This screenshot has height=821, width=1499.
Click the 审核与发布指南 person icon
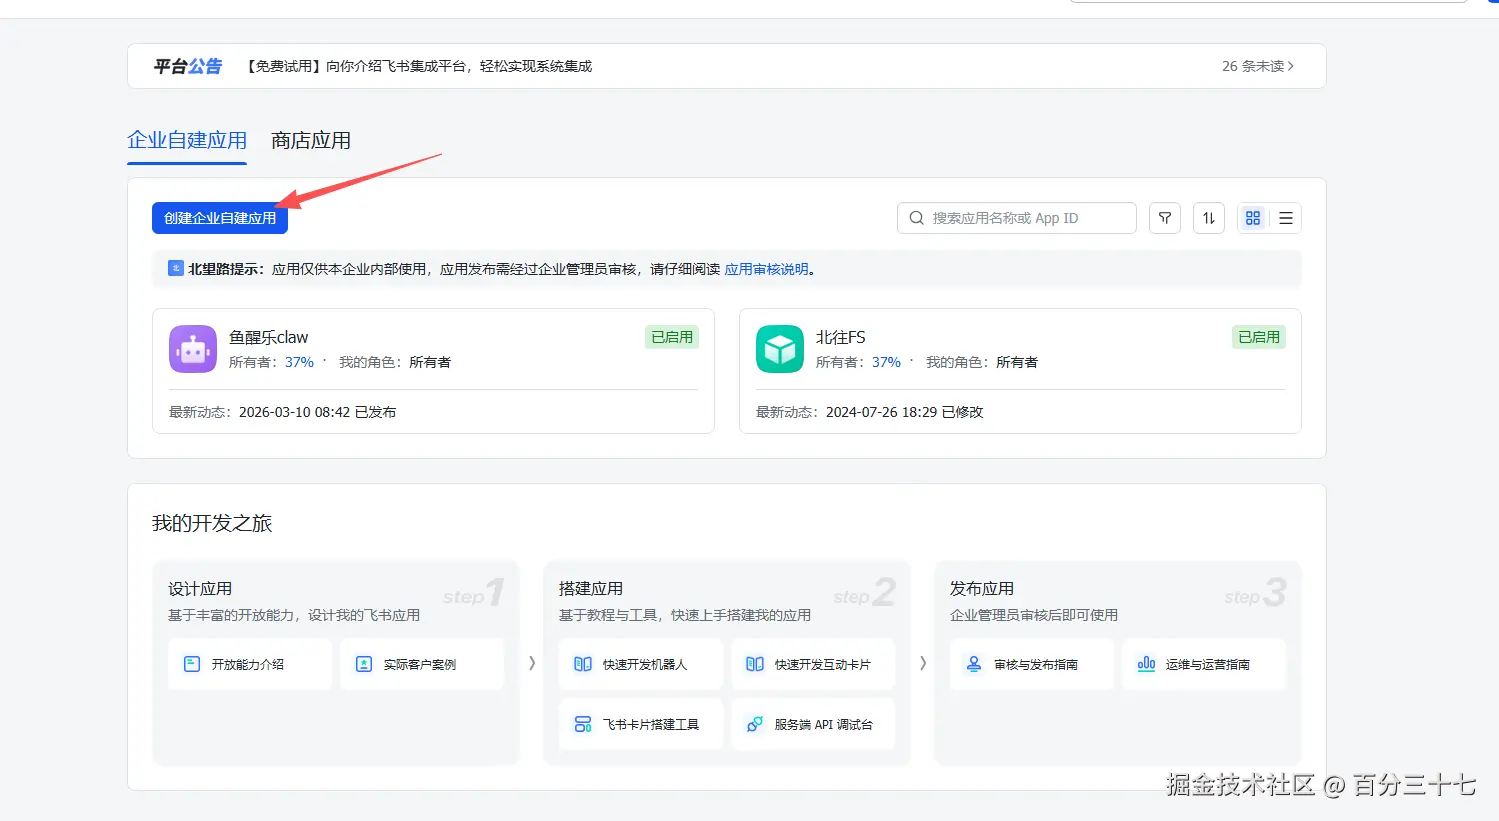click(974, 664)
